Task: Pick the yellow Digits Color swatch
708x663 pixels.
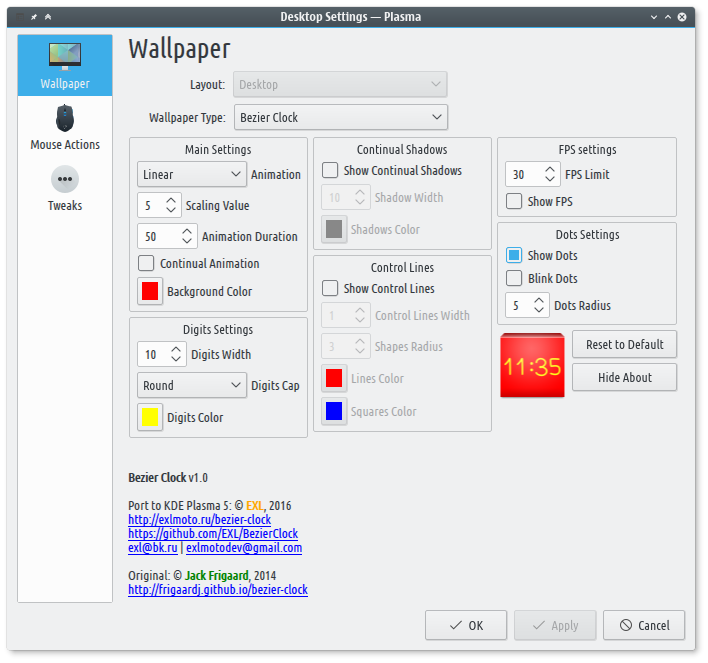Action: pyautogui.click(x=150, y=417)
